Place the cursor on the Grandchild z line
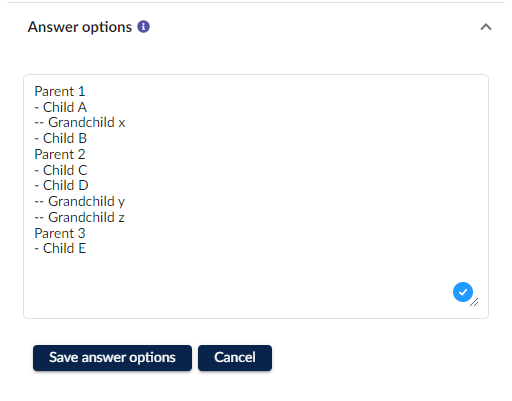Viewport: 512px width, 401px height. (80, 217)
